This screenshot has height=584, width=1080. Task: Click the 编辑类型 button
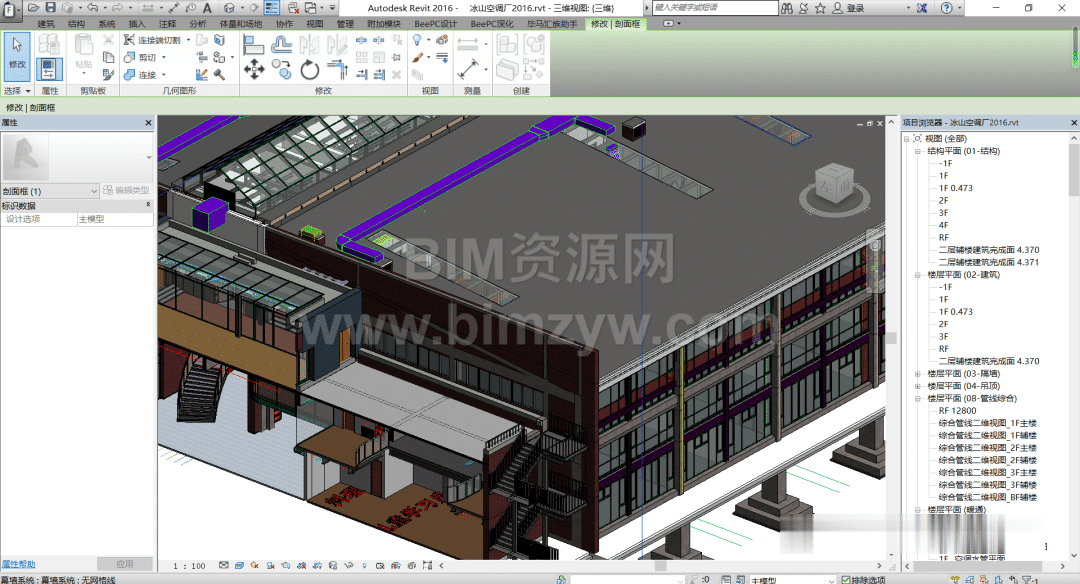click(x=127, y=190)
